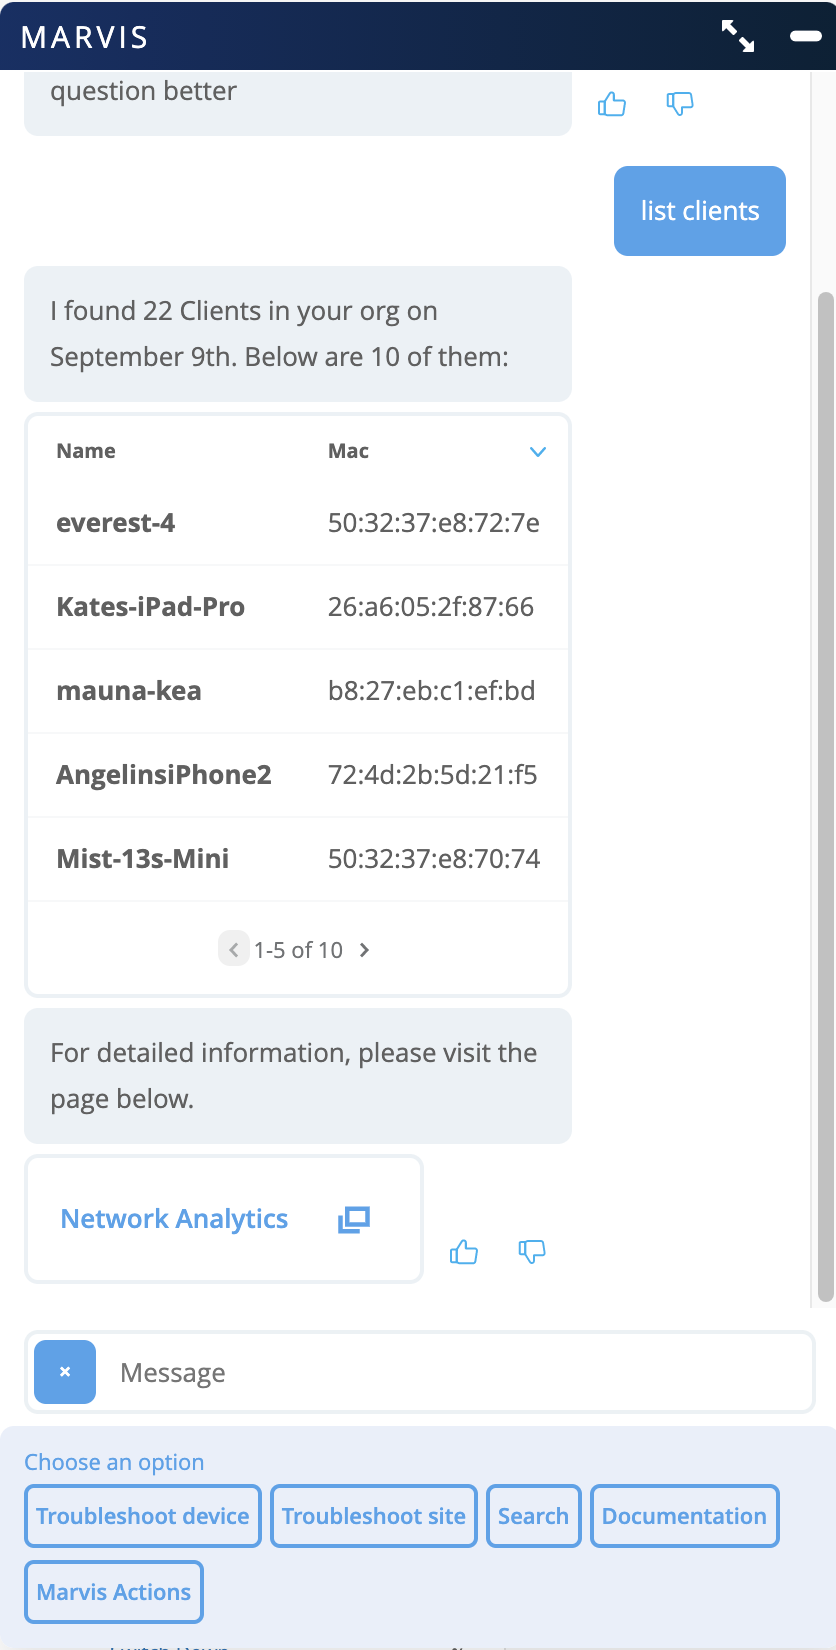Select Marvis Actions option
The width and height of the screenshot is (836, 1650).
click(114, 1592)
